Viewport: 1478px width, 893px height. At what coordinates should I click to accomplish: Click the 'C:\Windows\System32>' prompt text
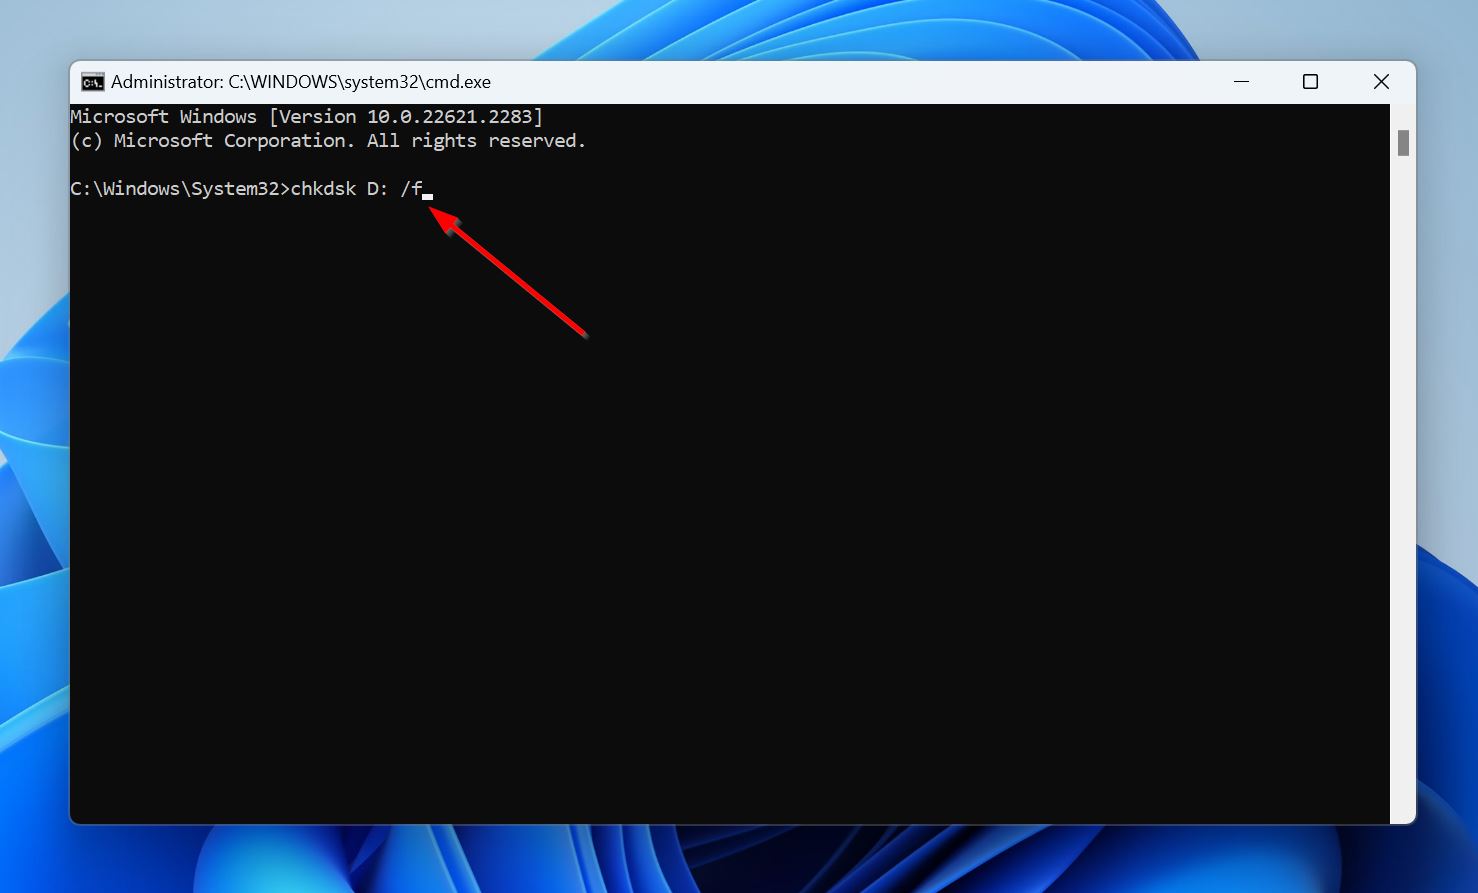click(x=180, y=189)
